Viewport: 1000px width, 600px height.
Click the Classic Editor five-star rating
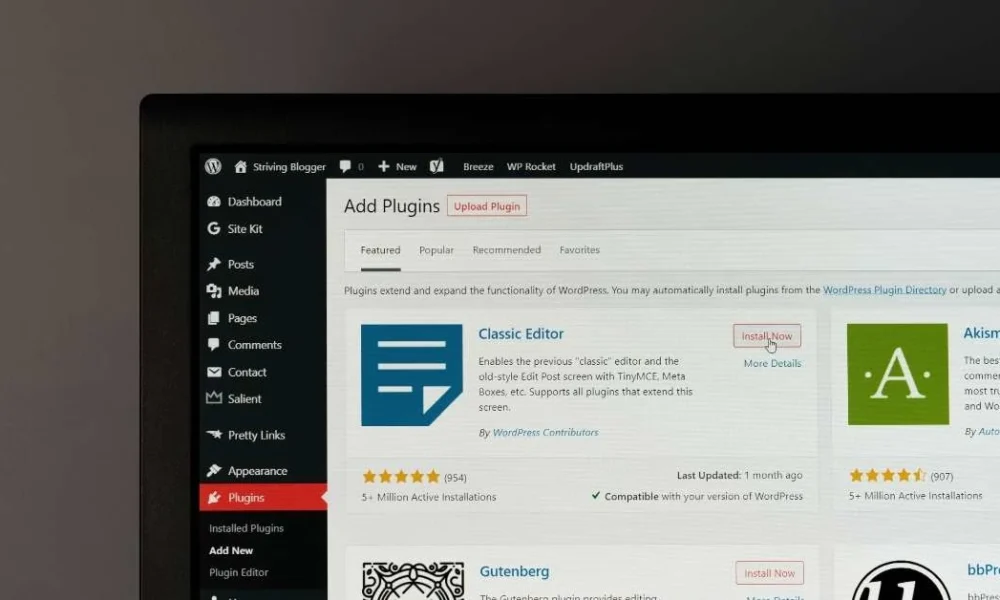click(401, 477)
